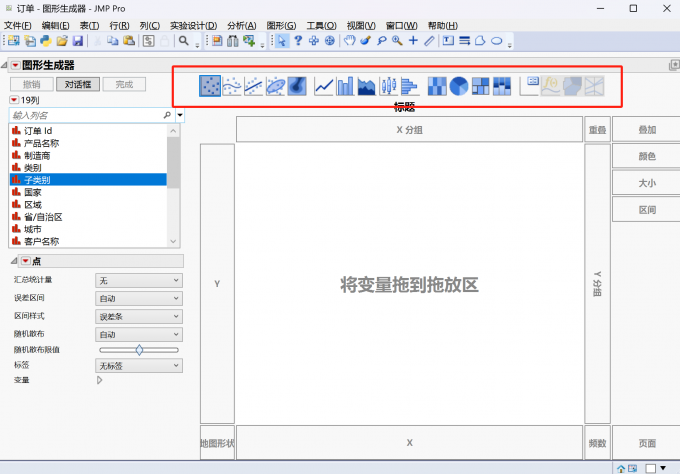Select the Oval shape annotation tool

pyautogui.click(x=497, y=41)
